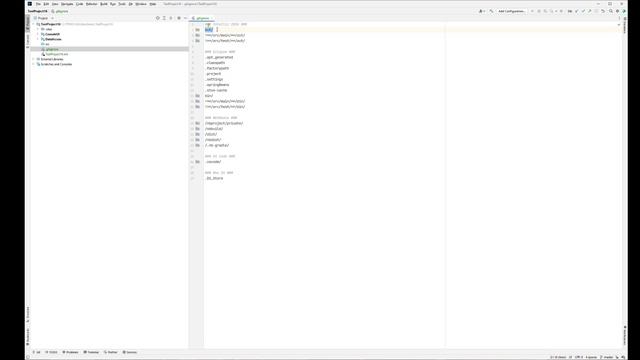Open the Services tool window
This screenshot has width=640, height=360.
point(130,352)
